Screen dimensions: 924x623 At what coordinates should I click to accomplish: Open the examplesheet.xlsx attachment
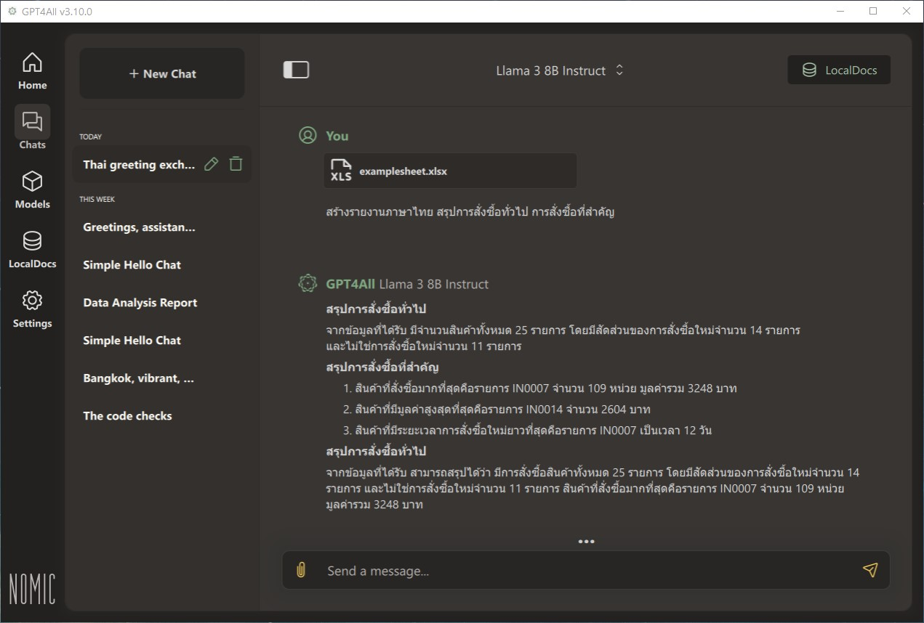(450, 171)
